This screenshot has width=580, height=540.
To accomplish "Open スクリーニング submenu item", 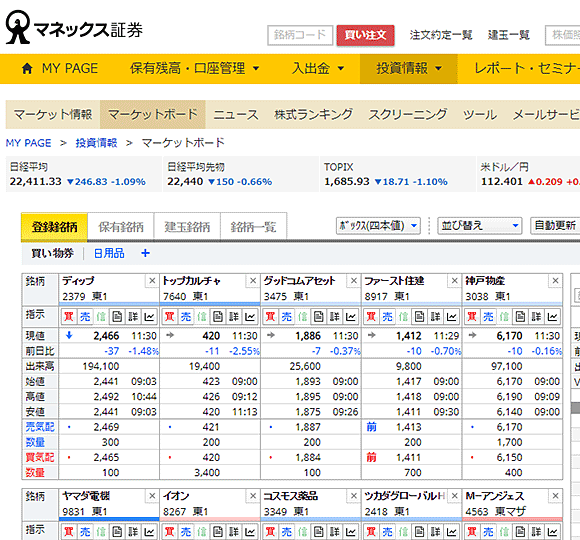I will pyautogui.click(x=408, y=114).
